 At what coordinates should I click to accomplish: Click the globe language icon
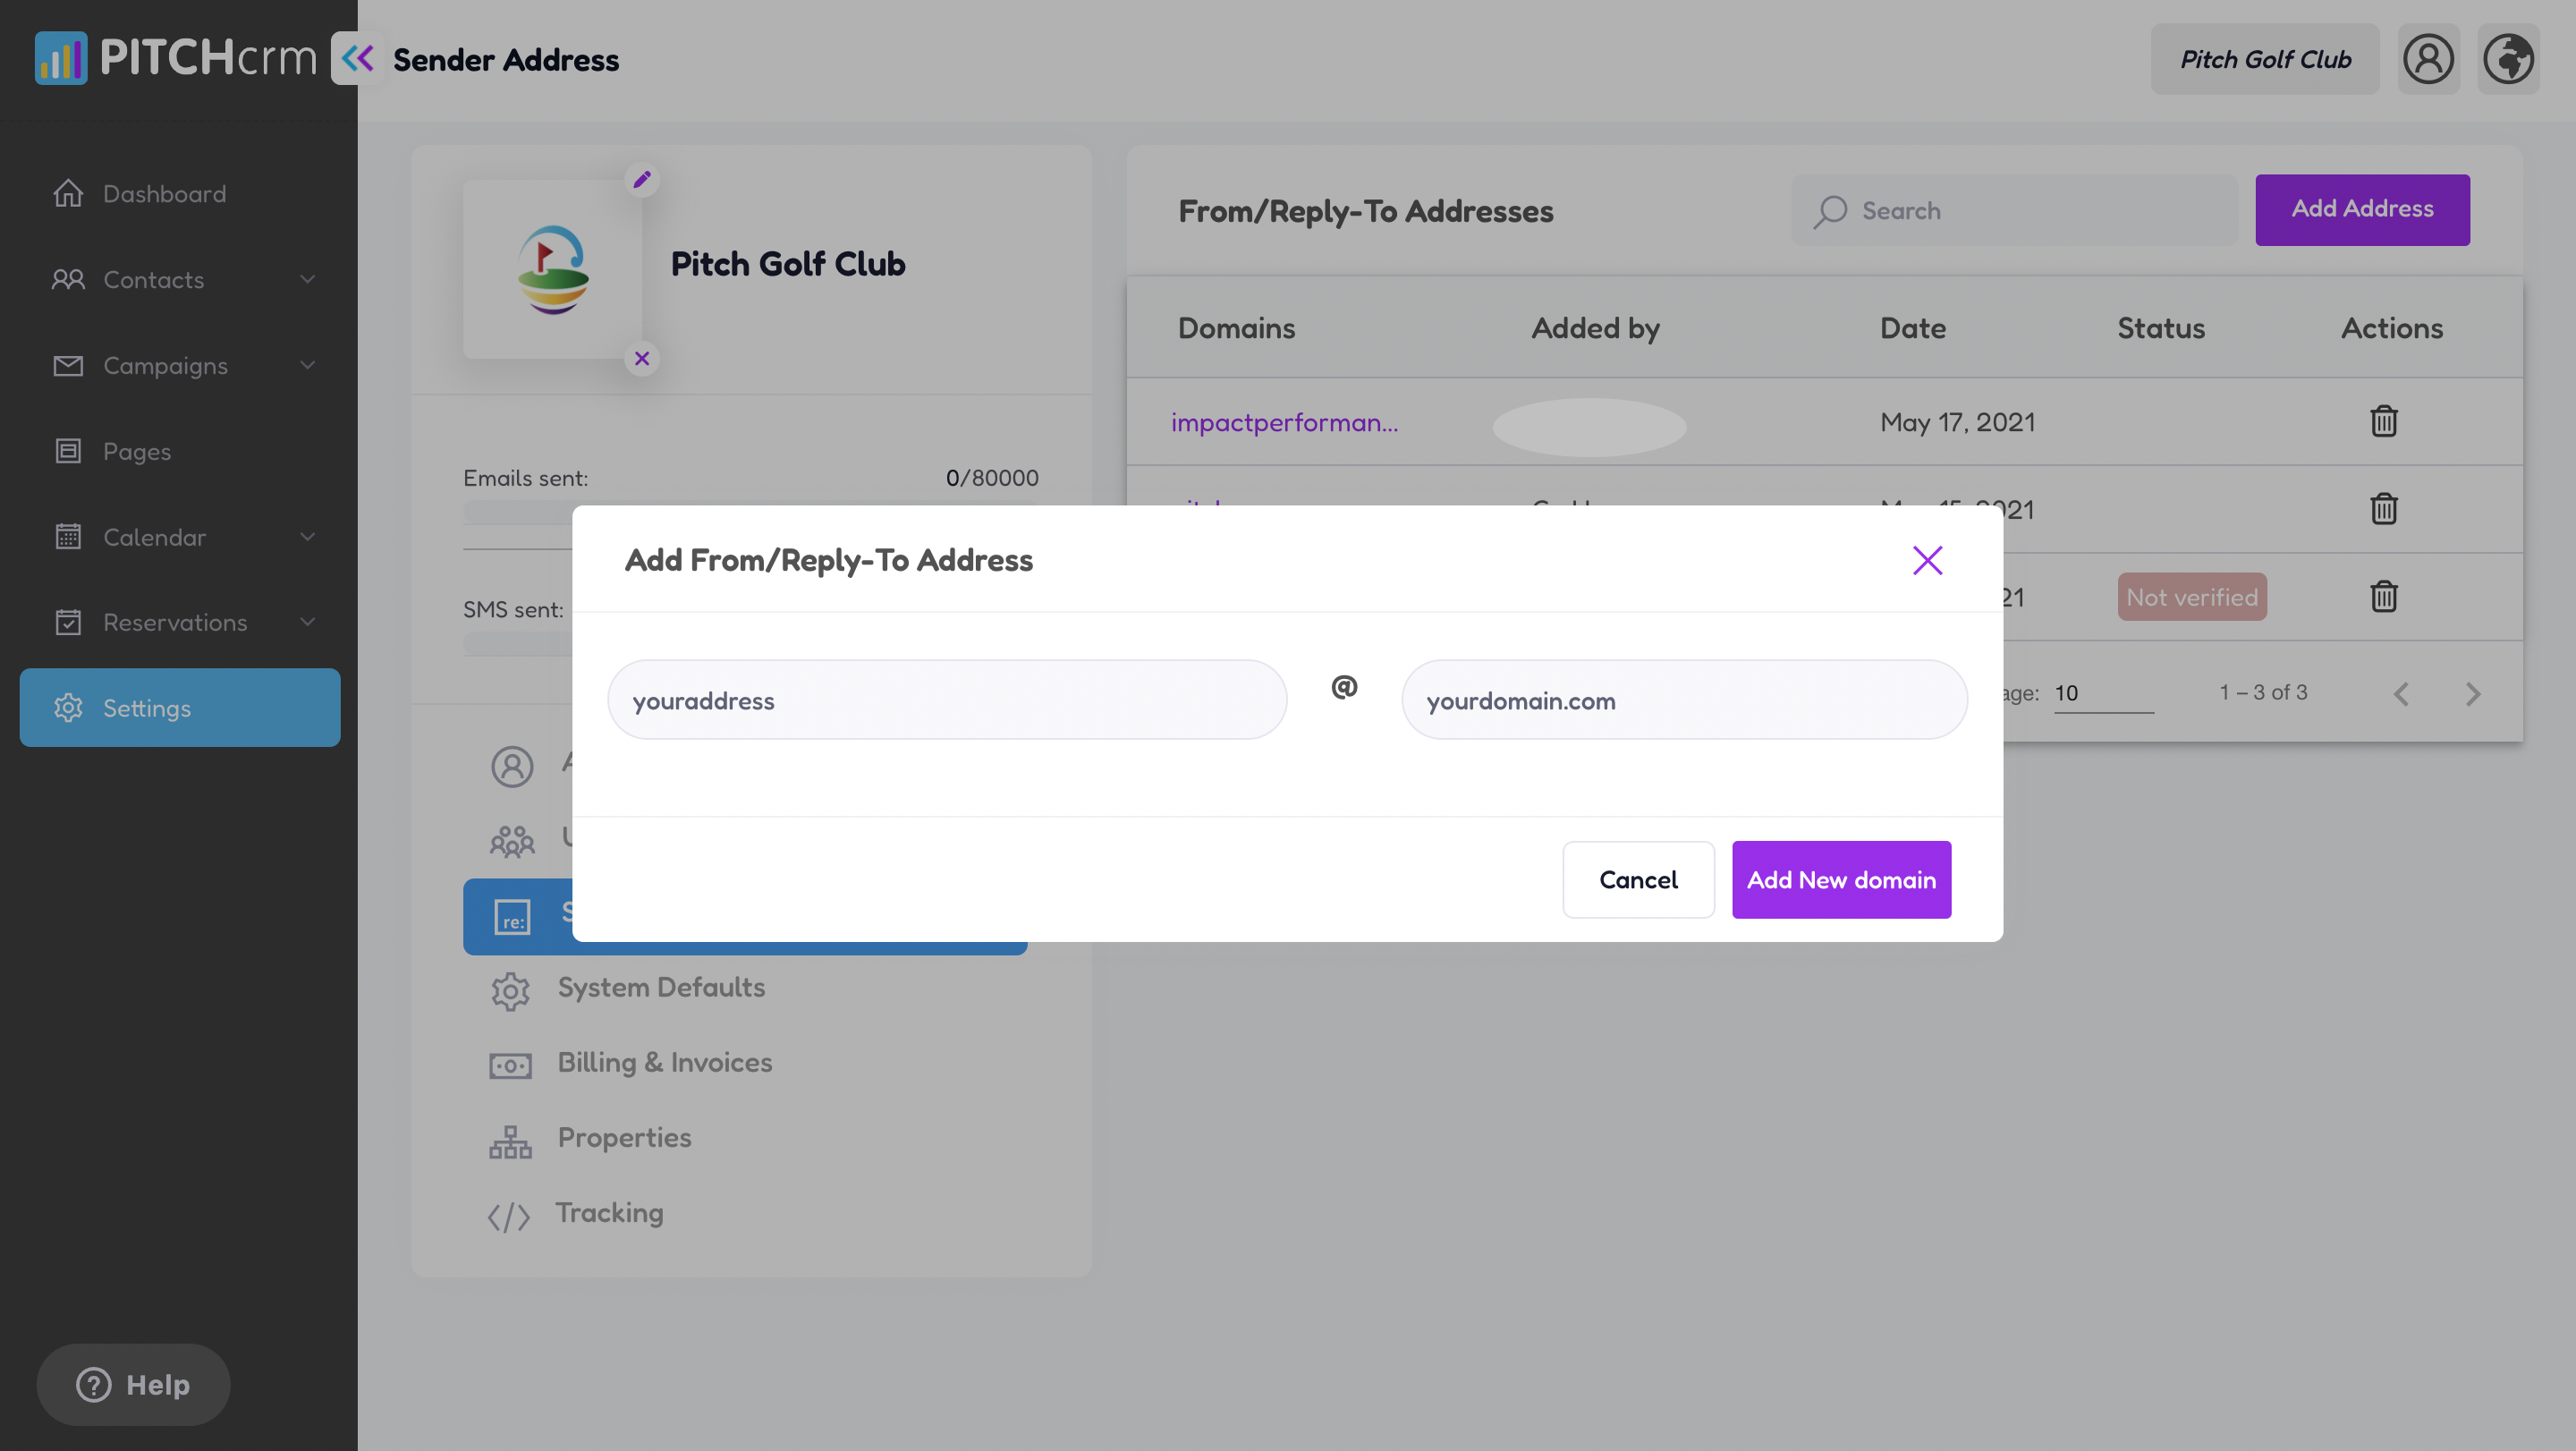coord(2508,59)
